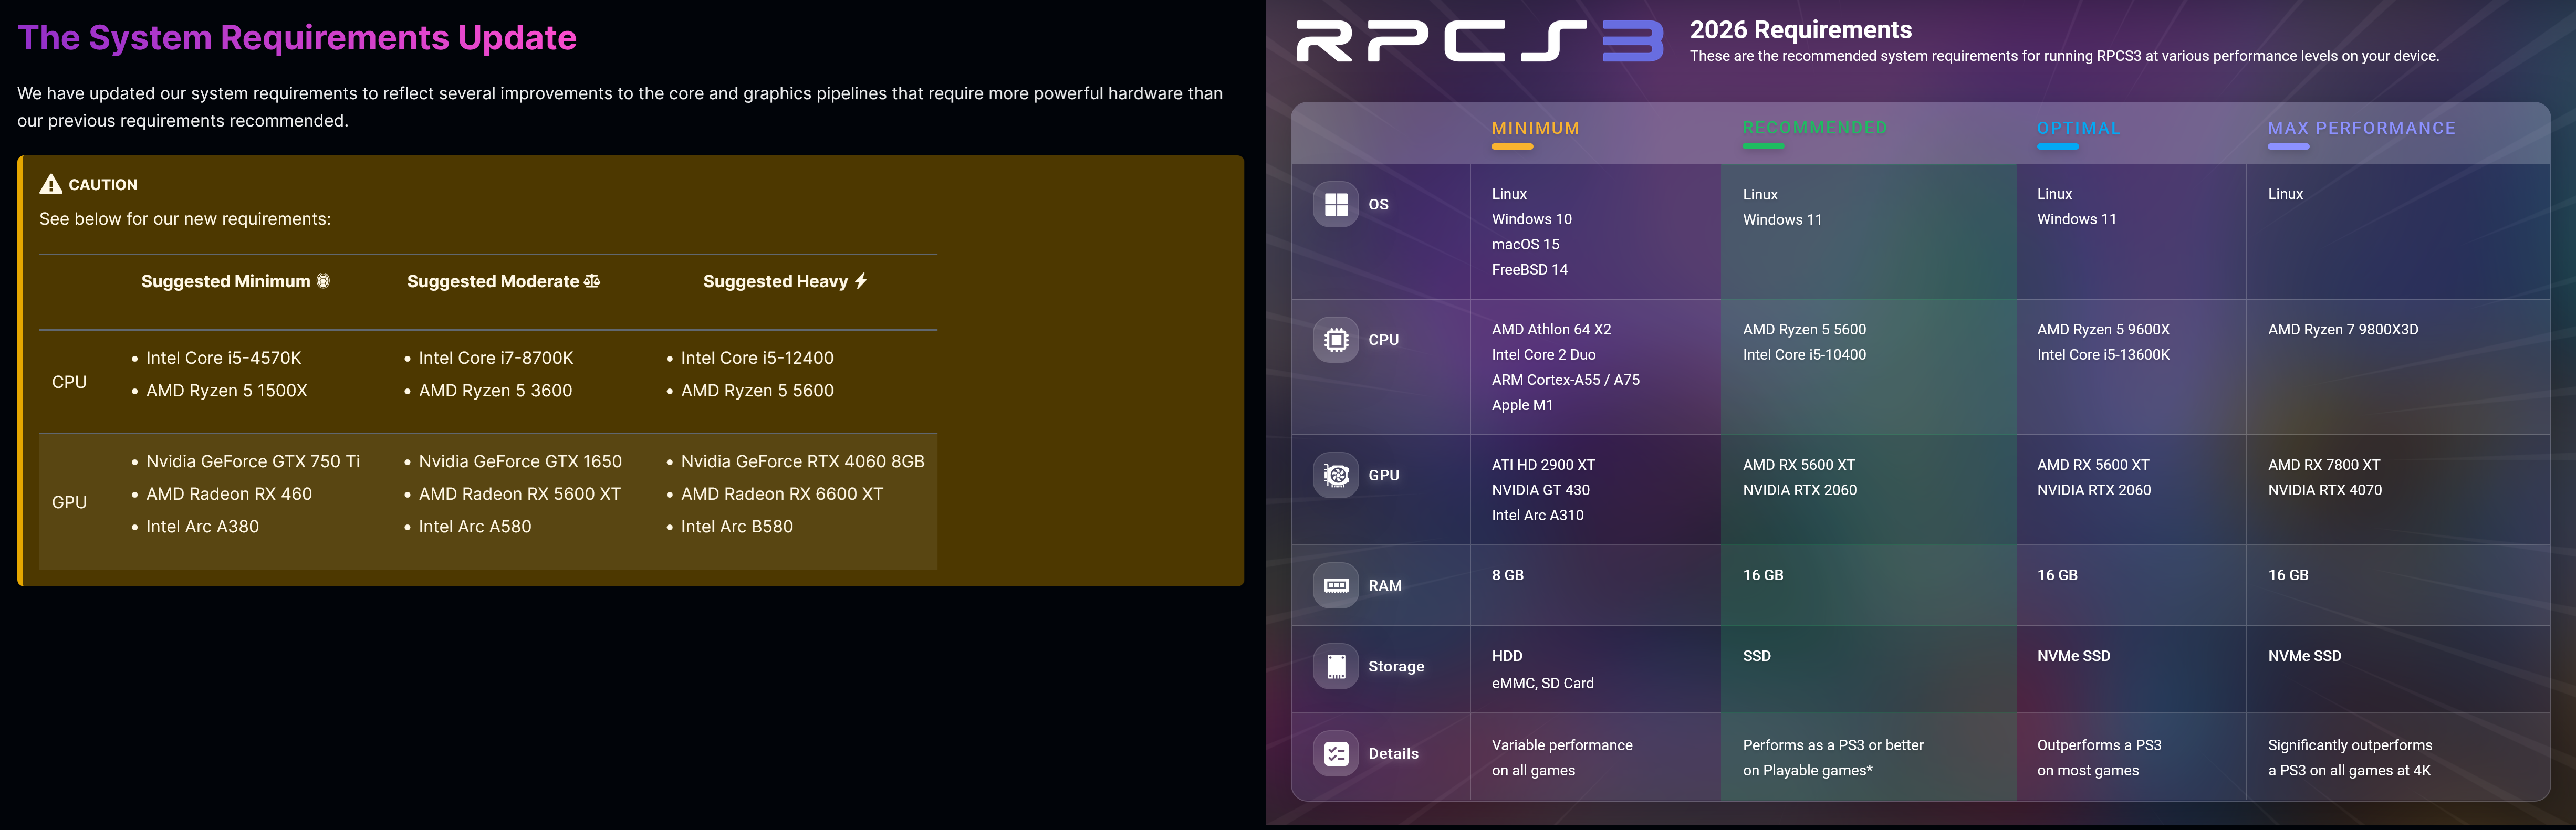Click the "See below for our new requirements:" line

tap(185, 219)
